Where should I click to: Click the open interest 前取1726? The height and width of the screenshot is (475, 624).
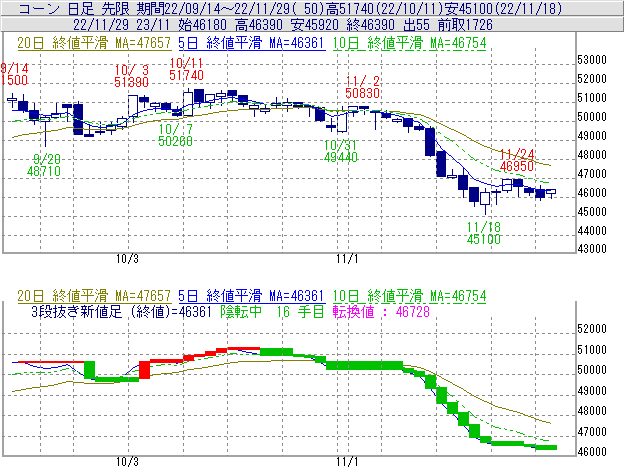click(x=465, y=25)
